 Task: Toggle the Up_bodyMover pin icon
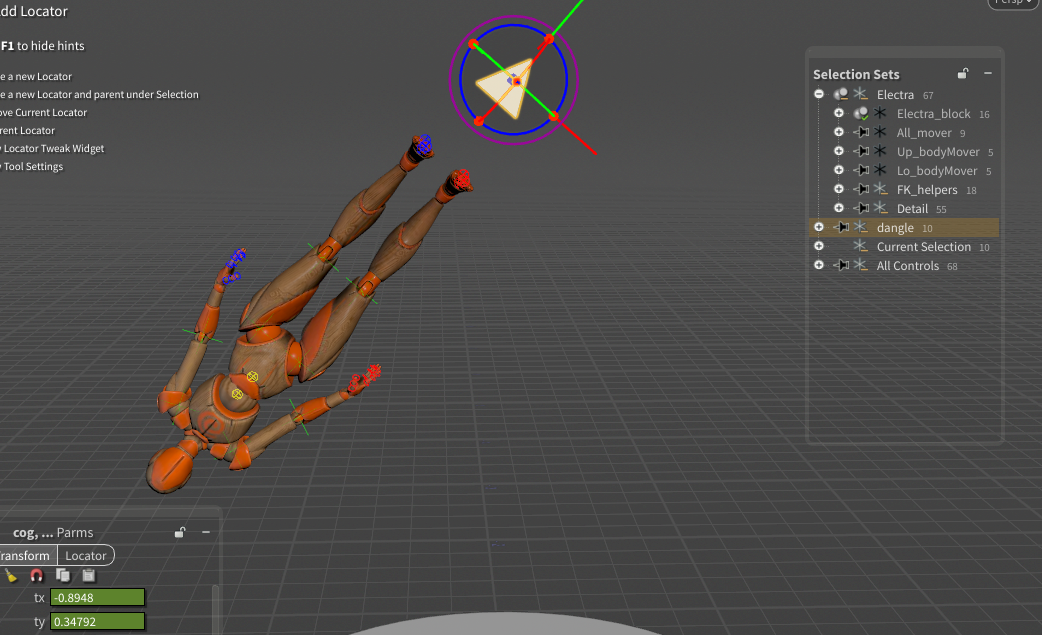pyautogui.click(x=861, y=151)
